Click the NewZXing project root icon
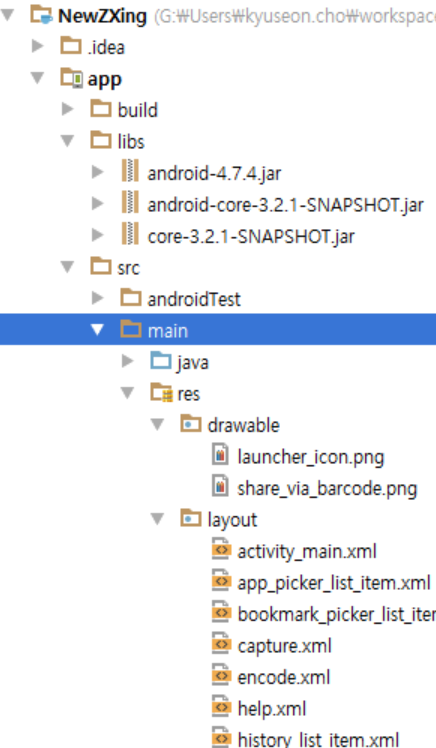The height and width of the screenshot is (748, 436). coord(41,14)
